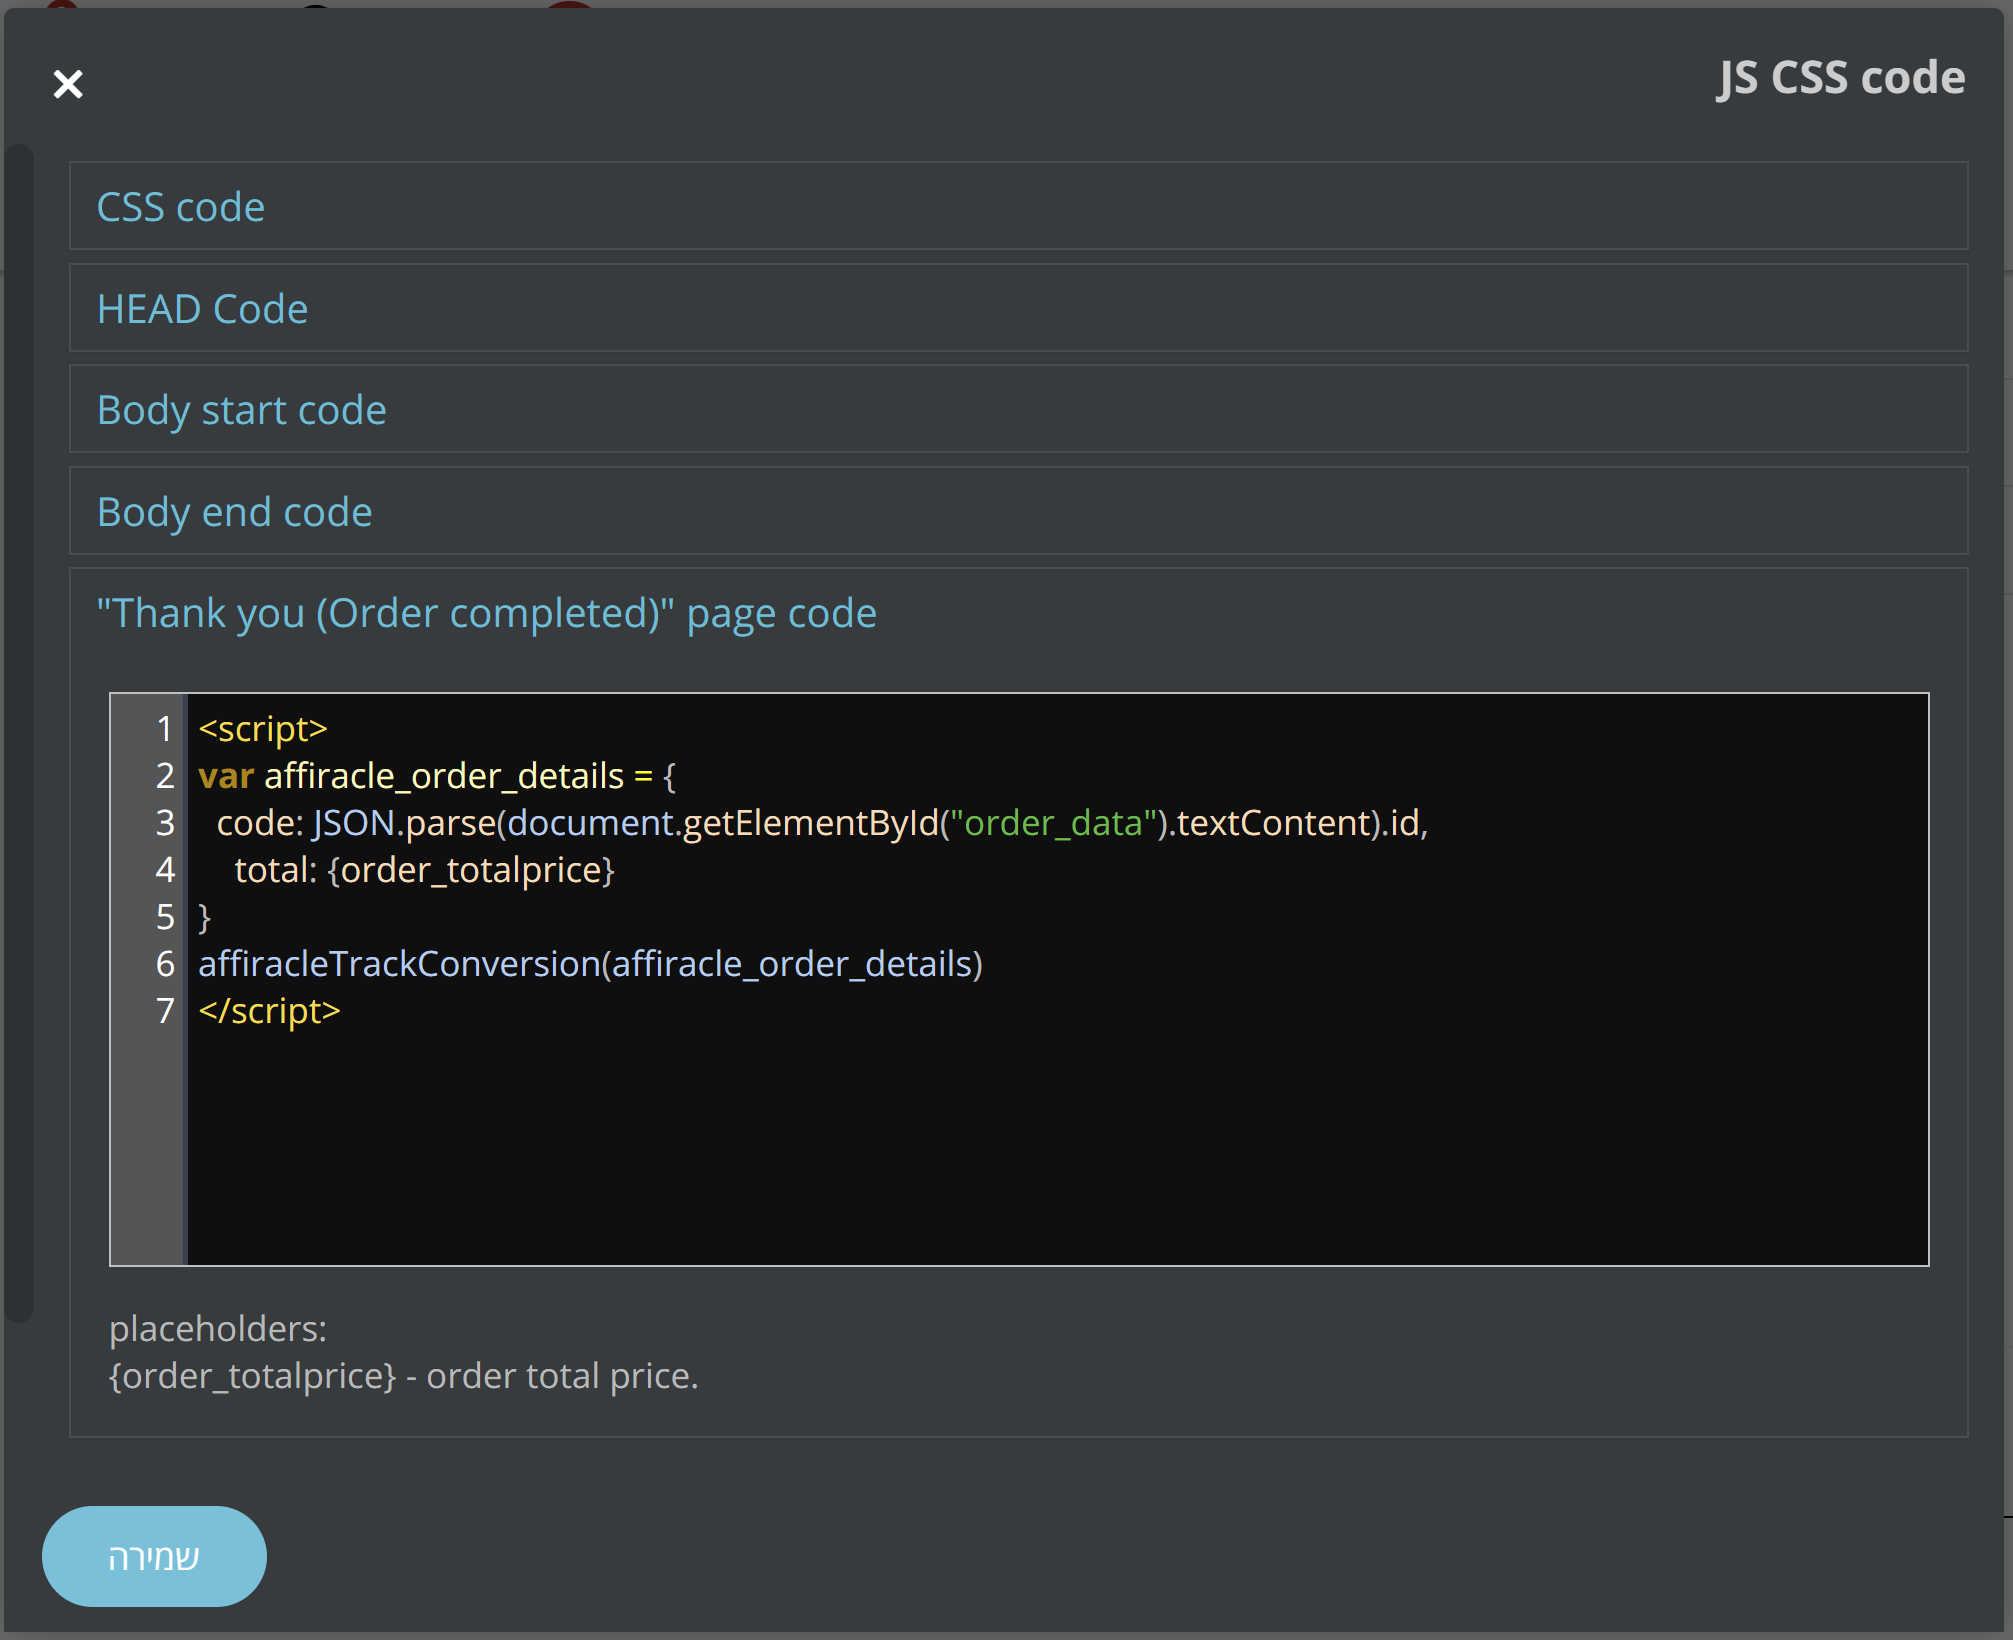Expand the CSS code section
This screenshot has height=1640, width=2013.
pyautogui.click(x=181, y=207)
